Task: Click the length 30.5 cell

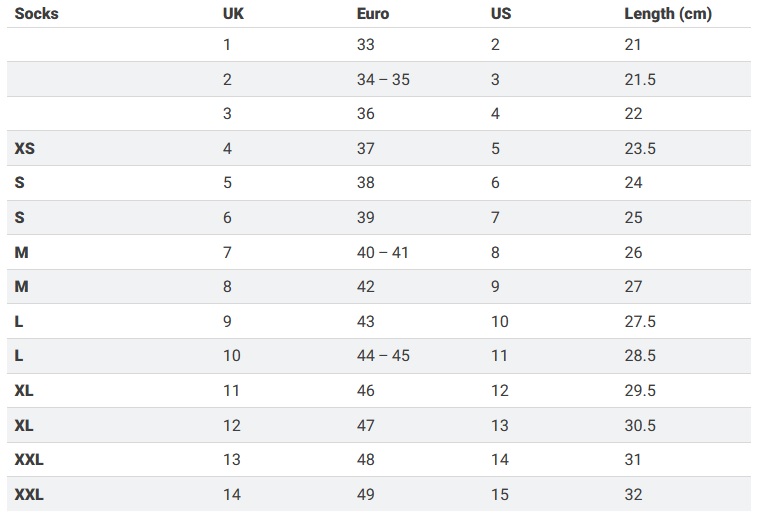Action: 639,425
